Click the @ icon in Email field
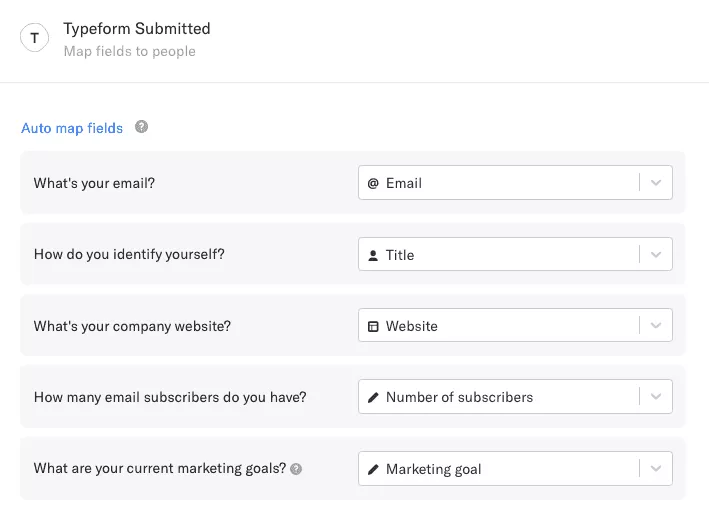Image resolution: width=709 pixels, height=522 pixels. [x=373, y=183]
